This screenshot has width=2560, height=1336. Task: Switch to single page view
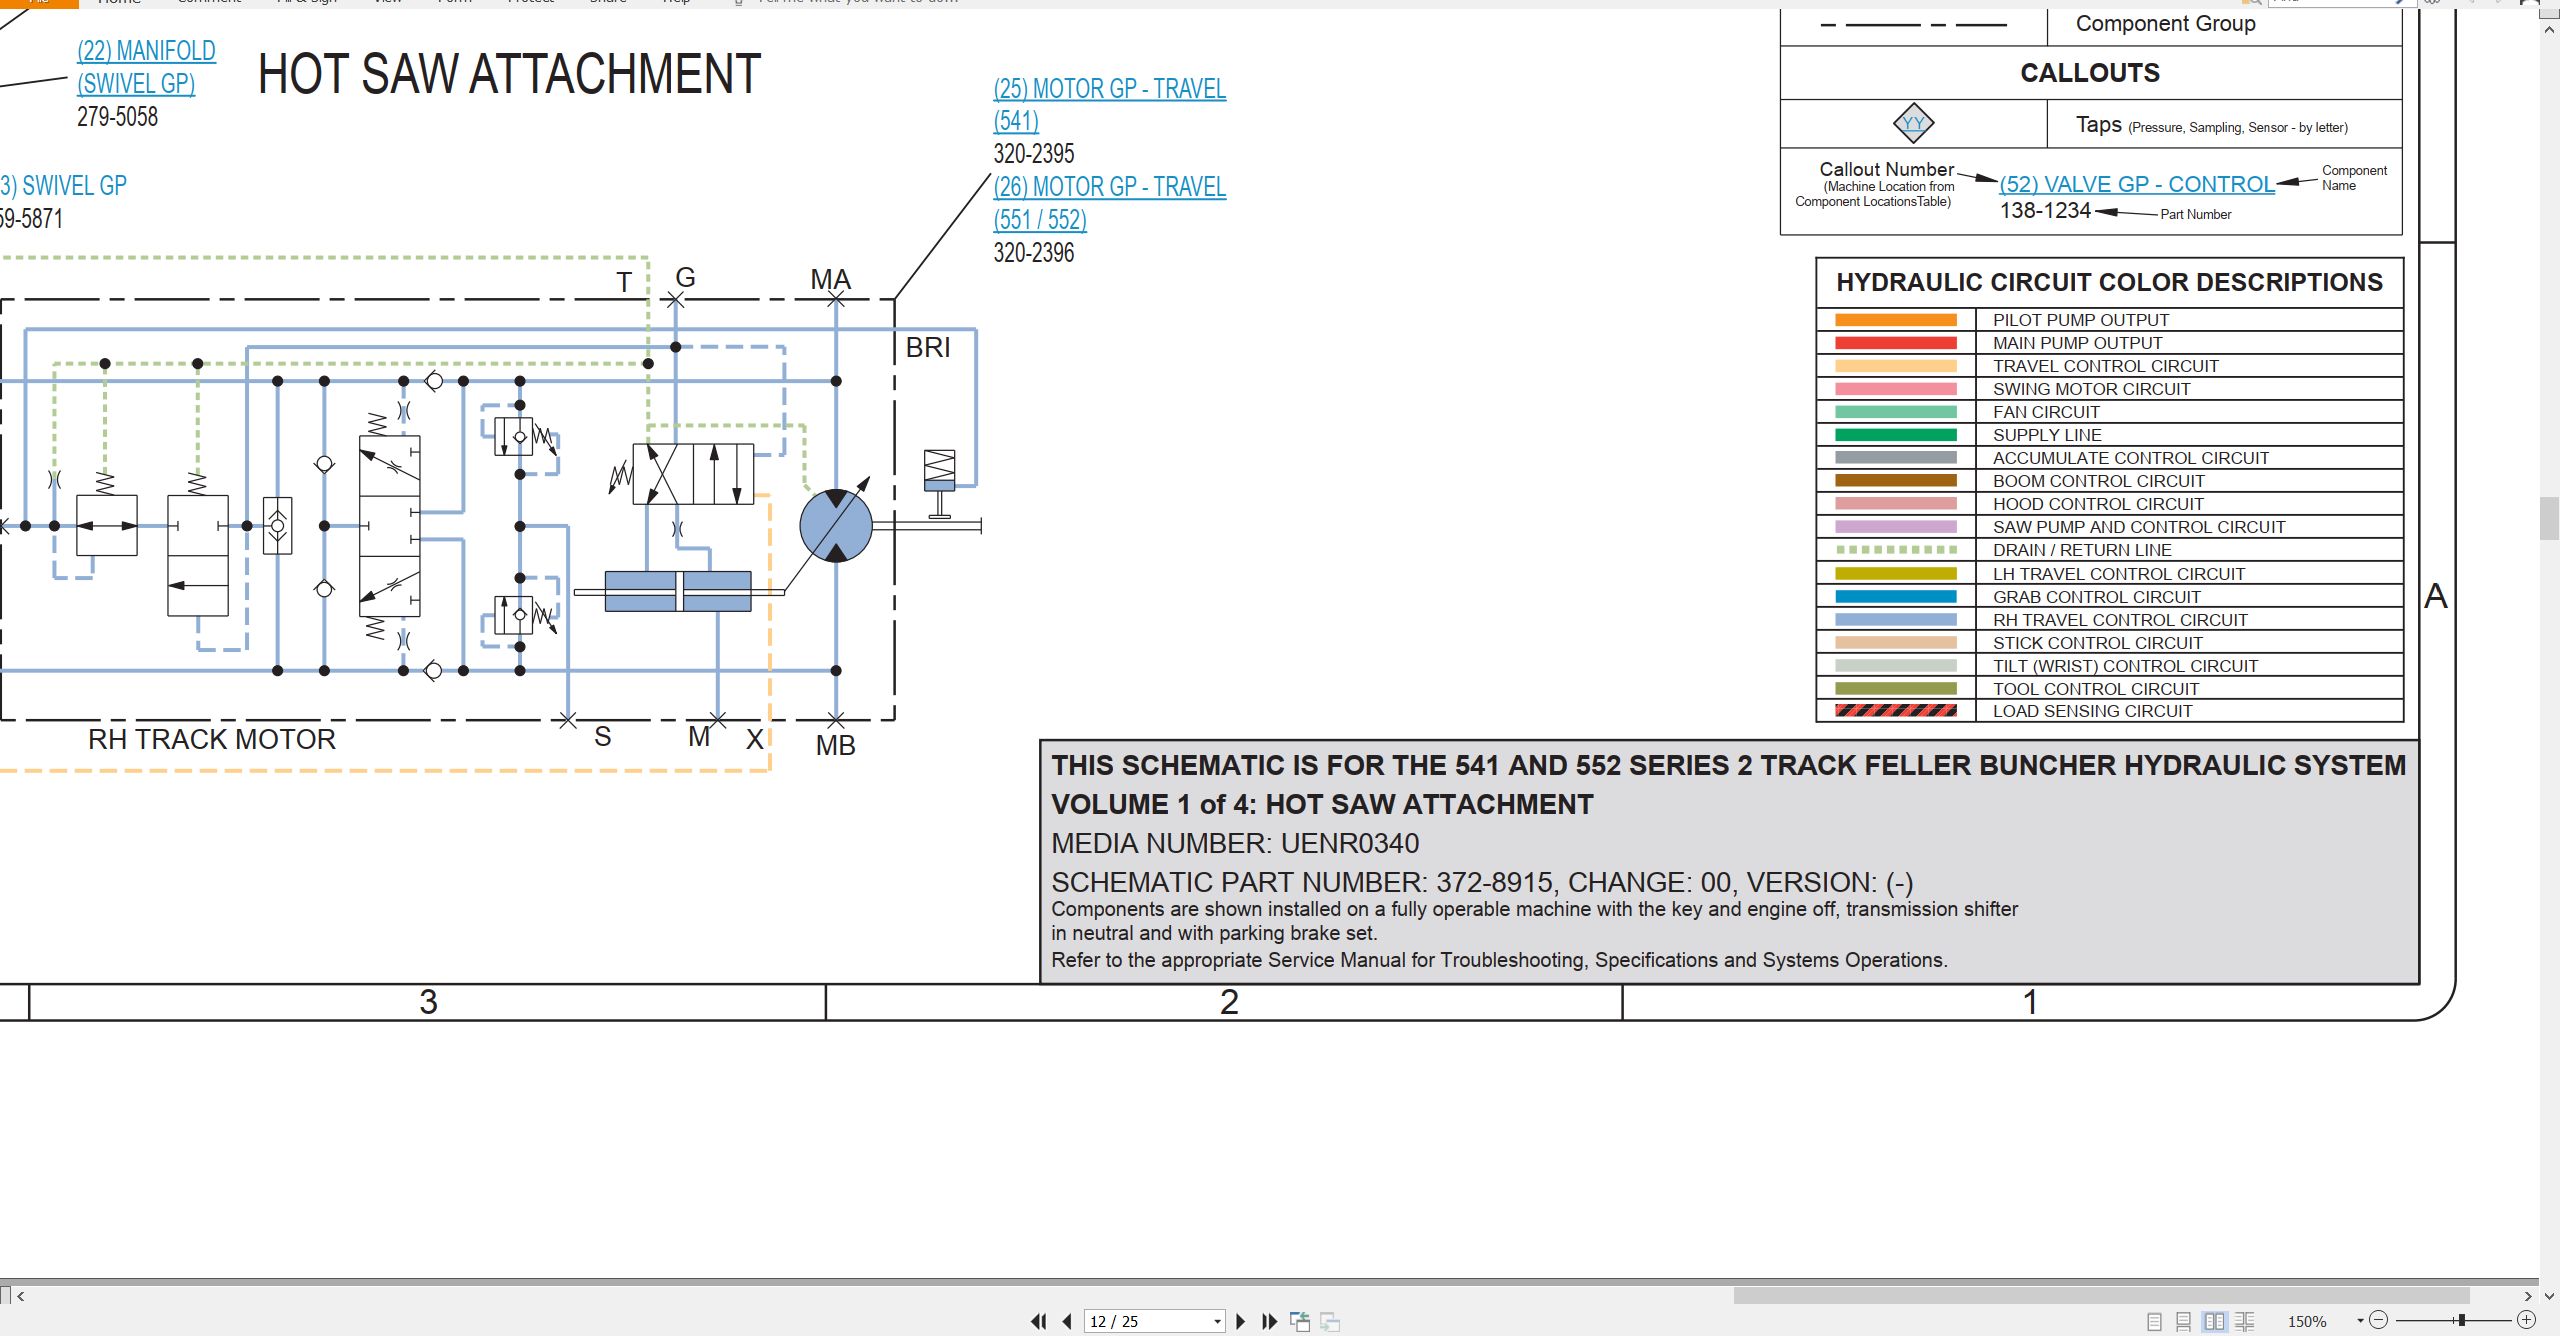coord(2154,1322)
